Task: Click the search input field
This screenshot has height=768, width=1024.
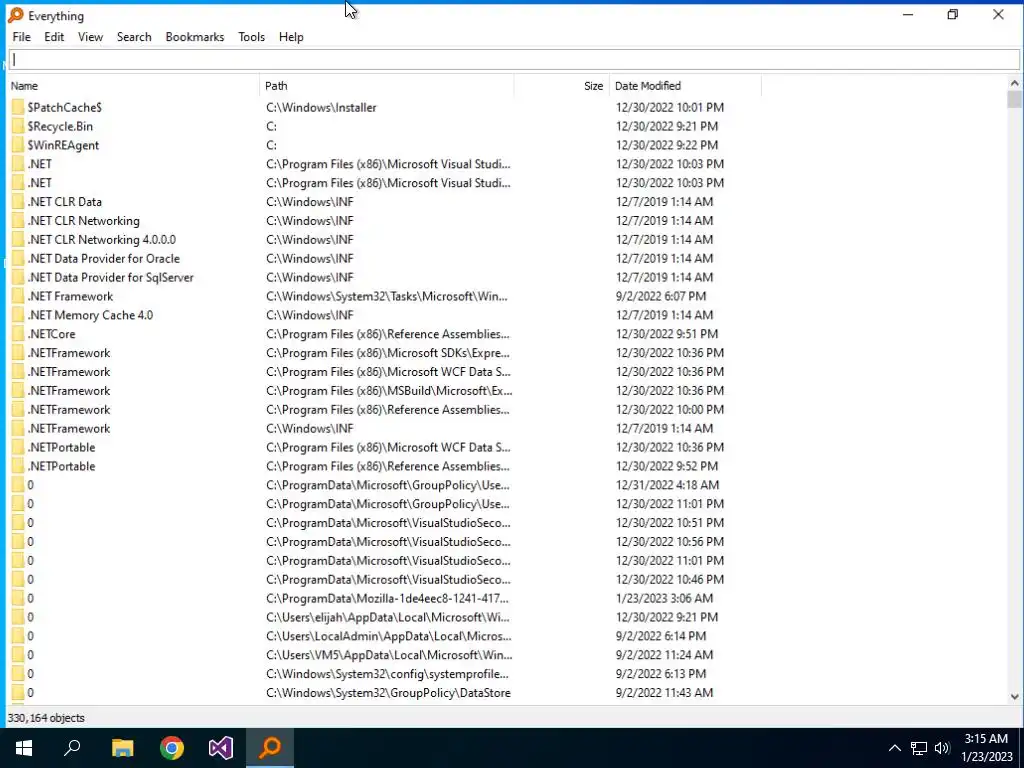Action: coord(514,59)
